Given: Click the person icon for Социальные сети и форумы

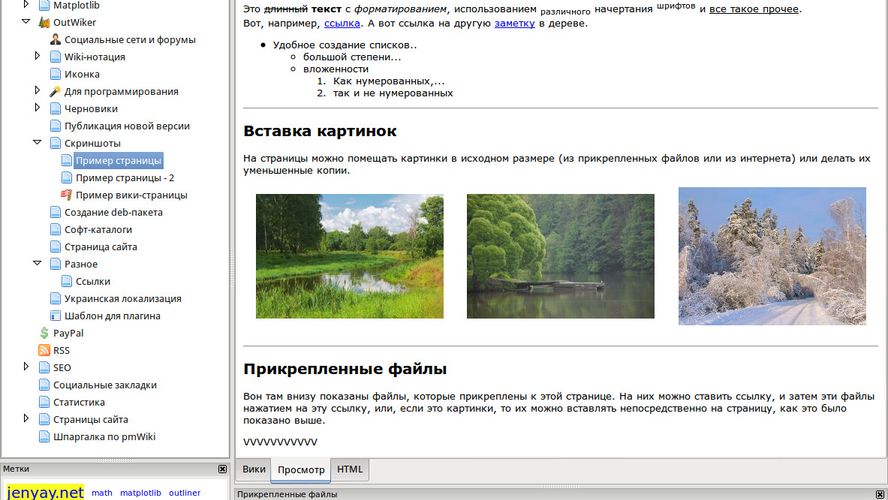Looking at the screenshot, I should [x=56, y=40].
